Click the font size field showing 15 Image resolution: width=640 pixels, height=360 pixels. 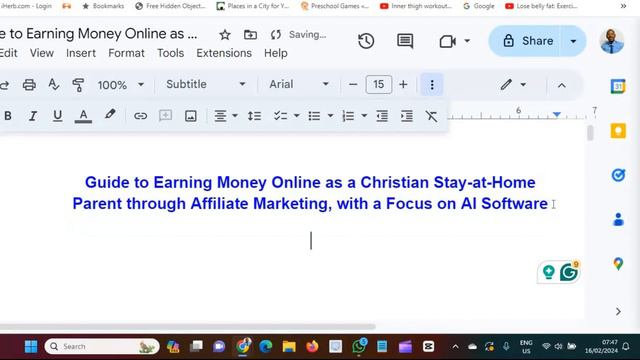pos(378,84)
